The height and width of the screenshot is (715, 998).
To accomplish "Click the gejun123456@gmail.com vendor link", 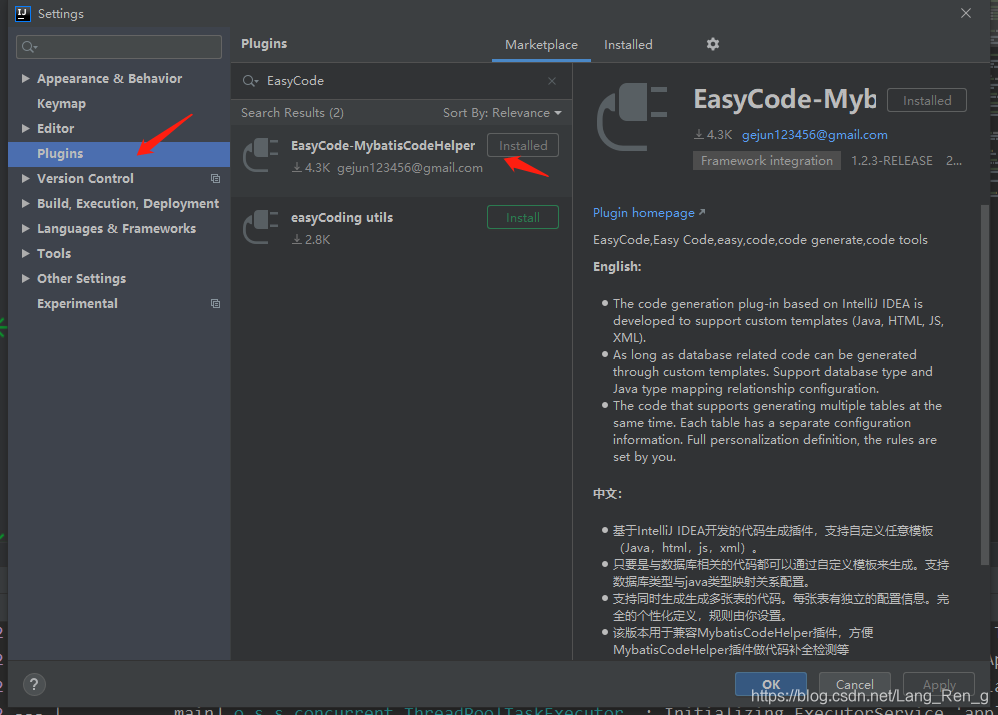I will point(815,135).
